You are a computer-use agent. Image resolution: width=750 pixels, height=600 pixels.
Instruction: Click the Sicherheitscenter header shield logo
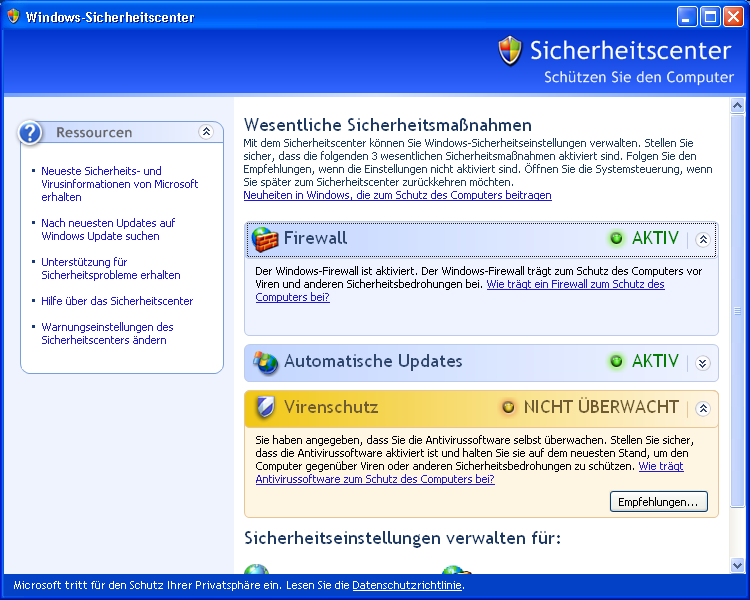[510, 51]
